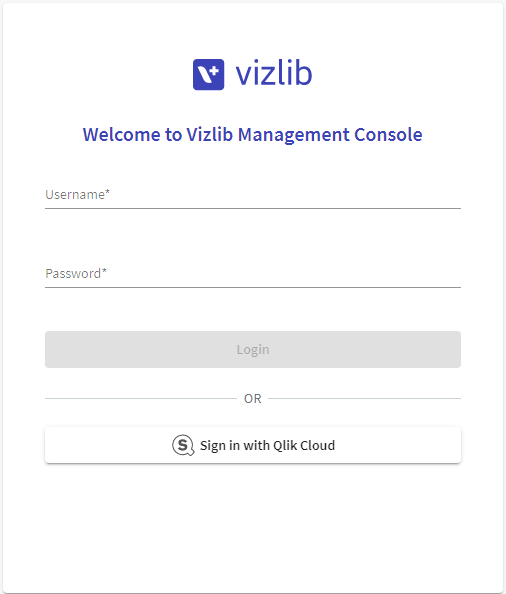The width and height of the screenshot is (506, 594).
Task: Click the Qlik Cloud logo icon
Action: click(183, 445)
